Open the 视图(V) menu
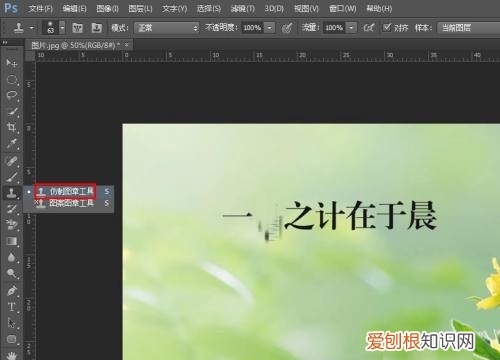This screenshot has width=500, height=360. tap(306, 8)
